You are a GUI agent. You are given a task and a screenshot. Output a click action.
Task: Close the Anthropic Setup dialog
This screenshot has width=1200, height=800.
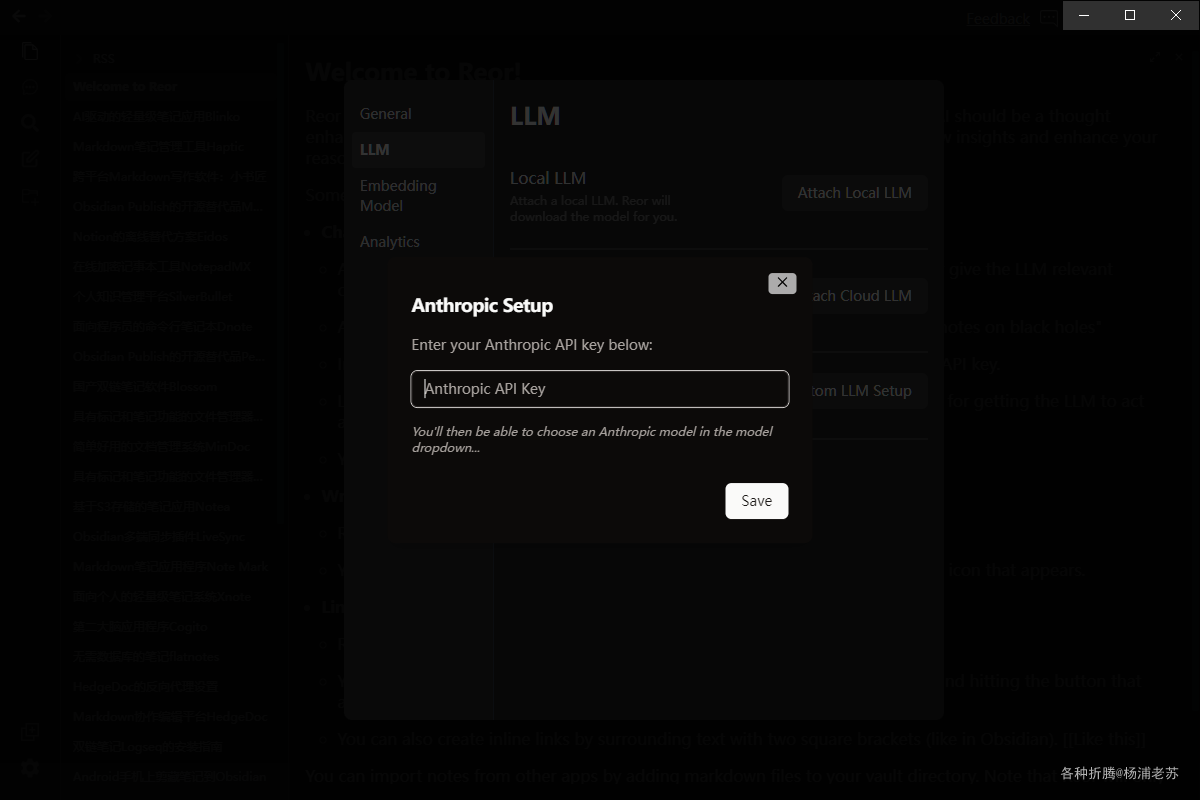coord(782,283)
